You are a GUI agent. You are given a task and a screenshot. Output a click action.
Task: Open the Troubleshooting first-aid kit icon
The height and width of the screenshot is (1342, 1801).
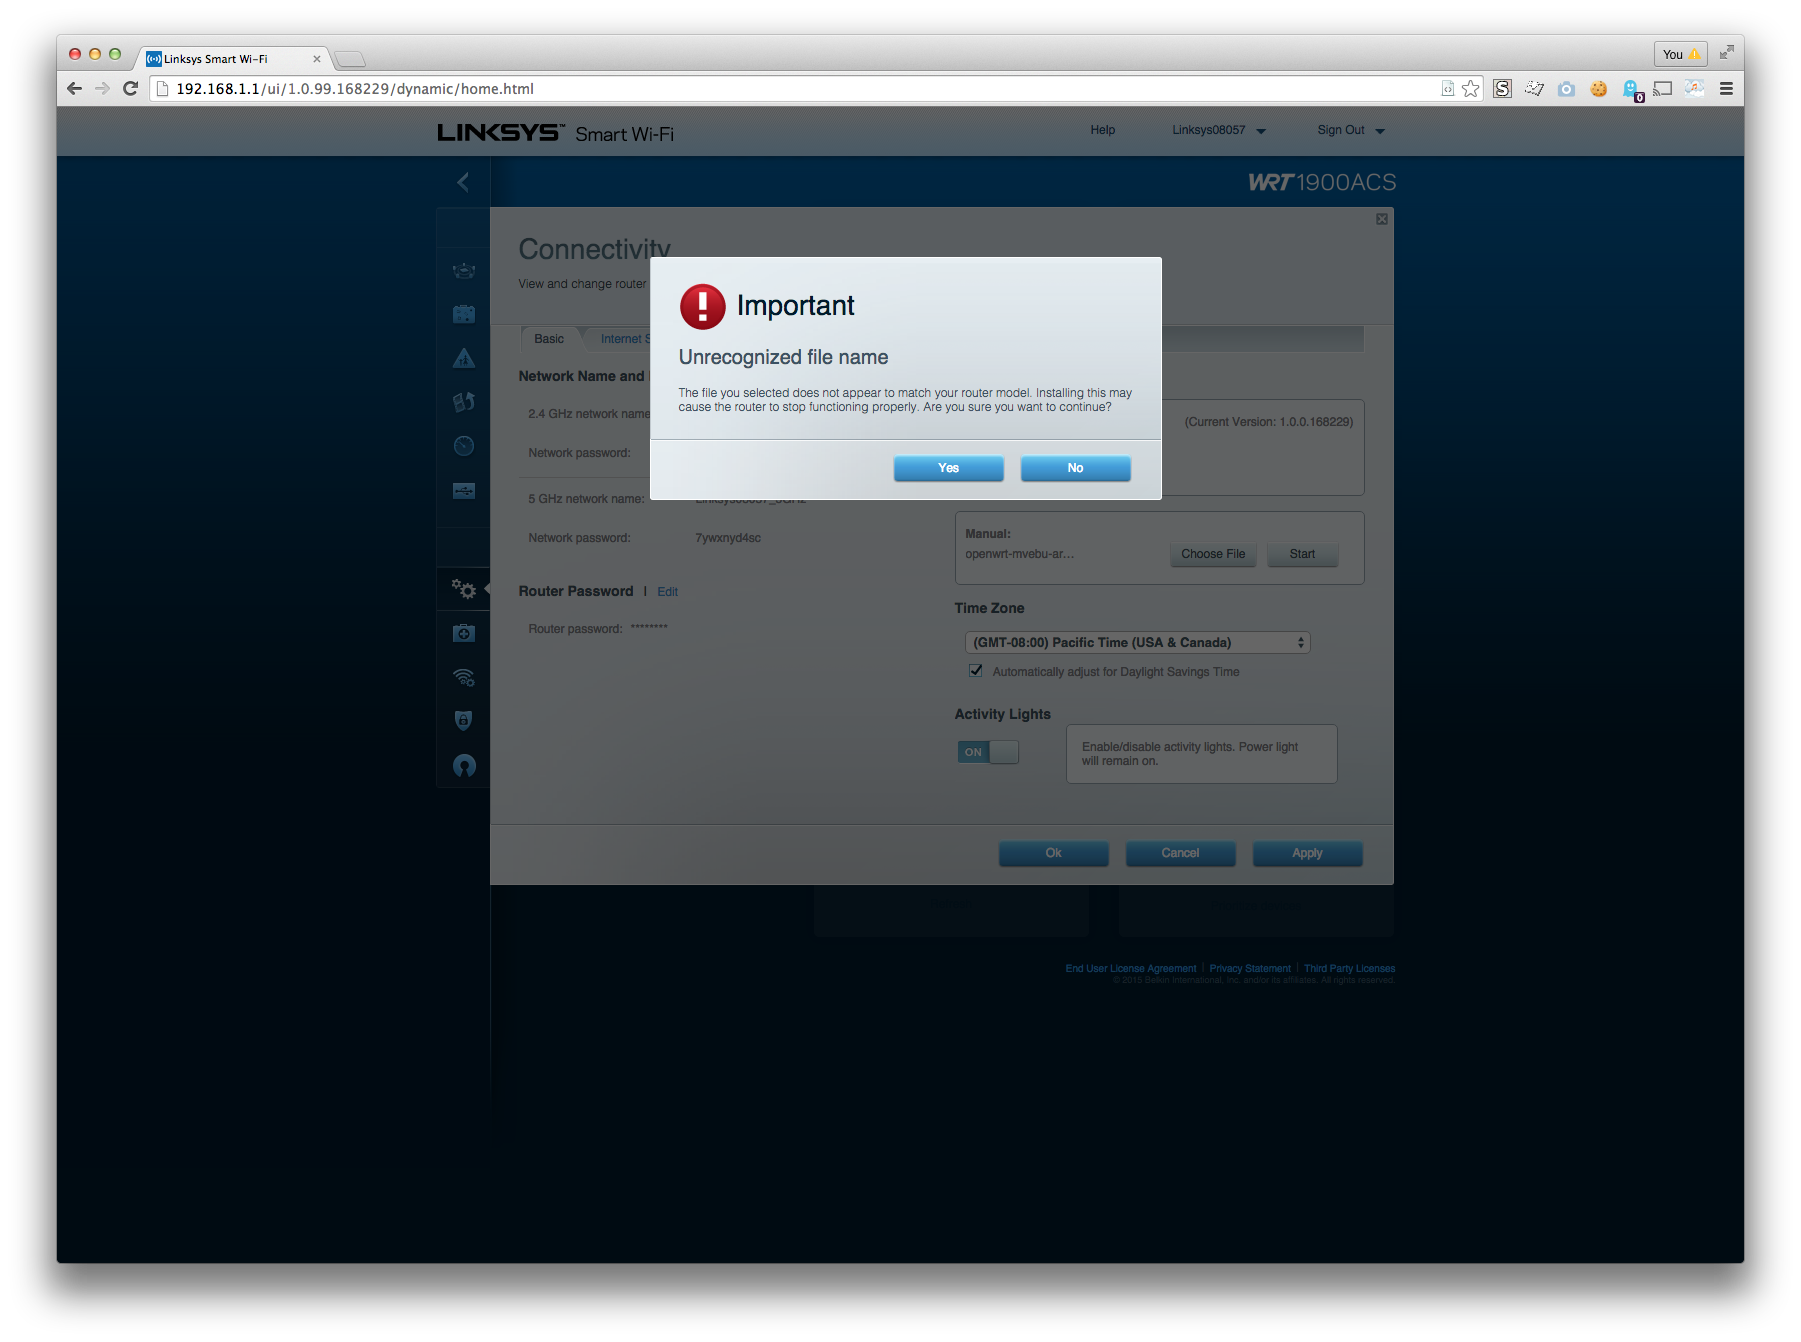click(464, 633)
